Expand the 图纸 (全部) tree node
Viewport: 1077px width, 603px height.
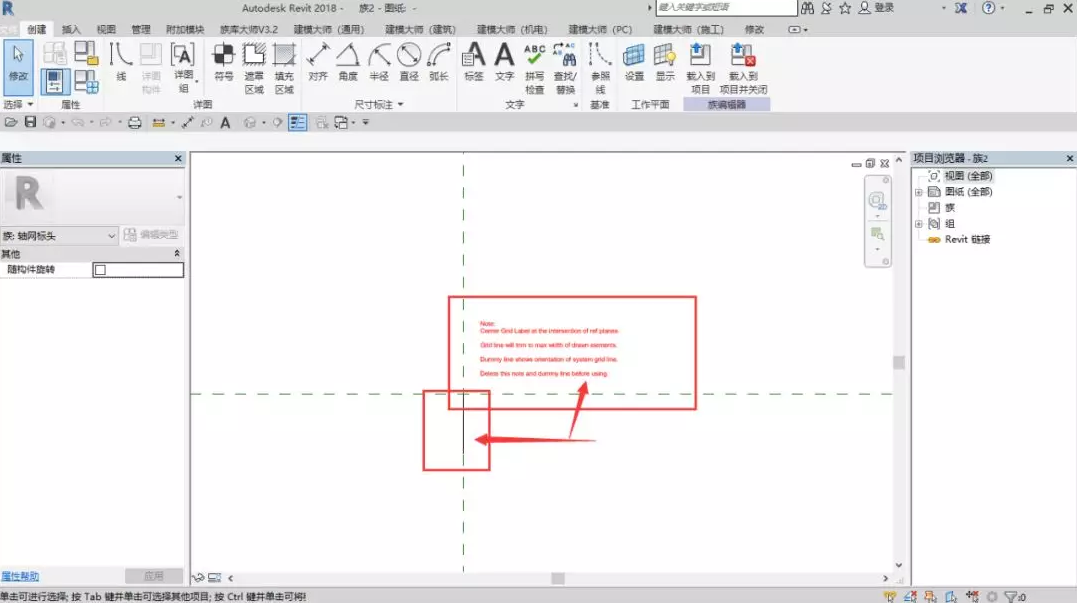(x=918, y=192)
